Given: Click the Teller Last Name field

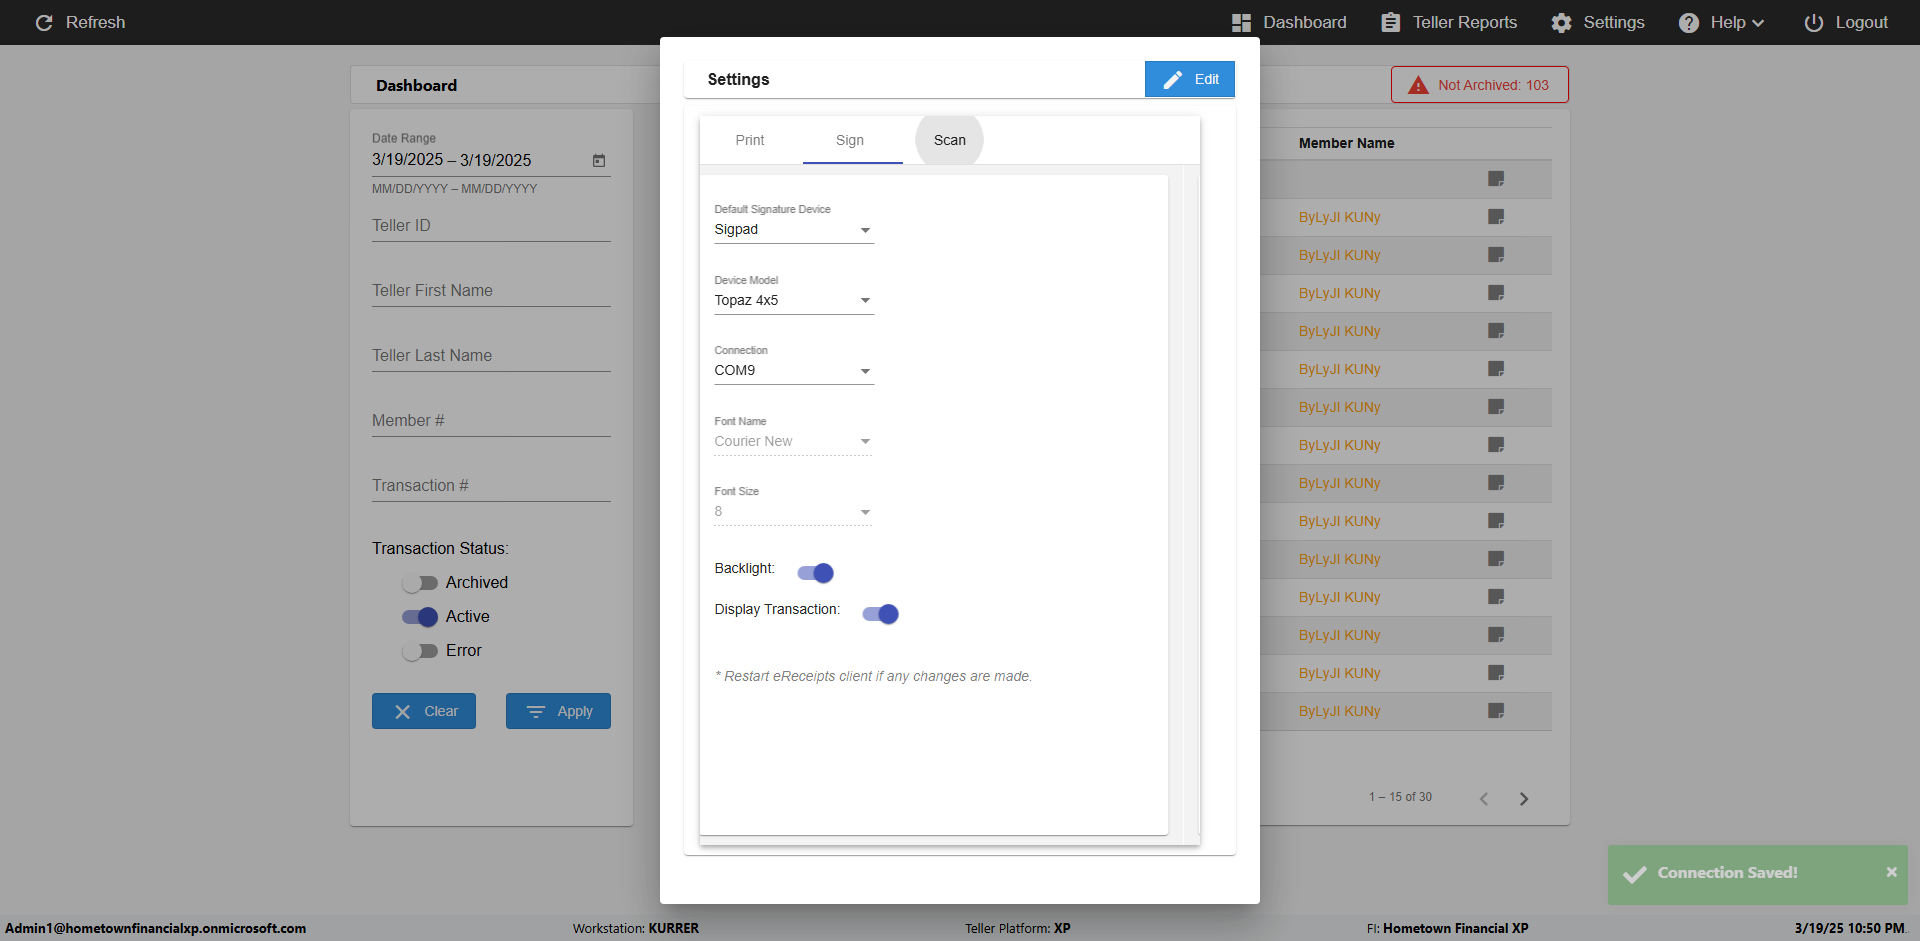Looking at the screenshot, I should pos(491,356).
